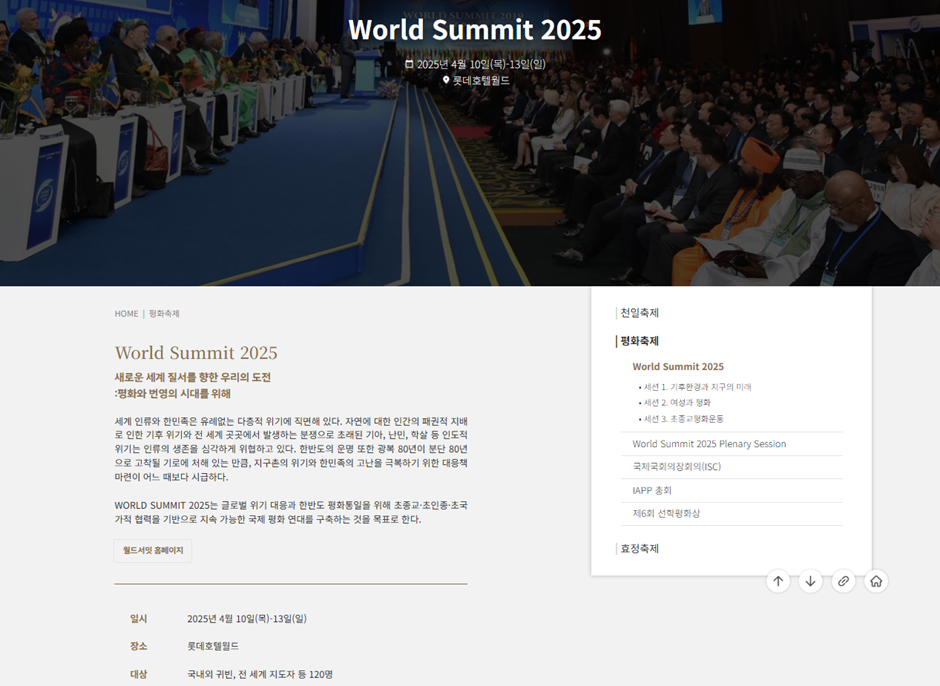Click the calendar icon beside the date
Viewport: 940px width, 686px height.
click(409, 64)
